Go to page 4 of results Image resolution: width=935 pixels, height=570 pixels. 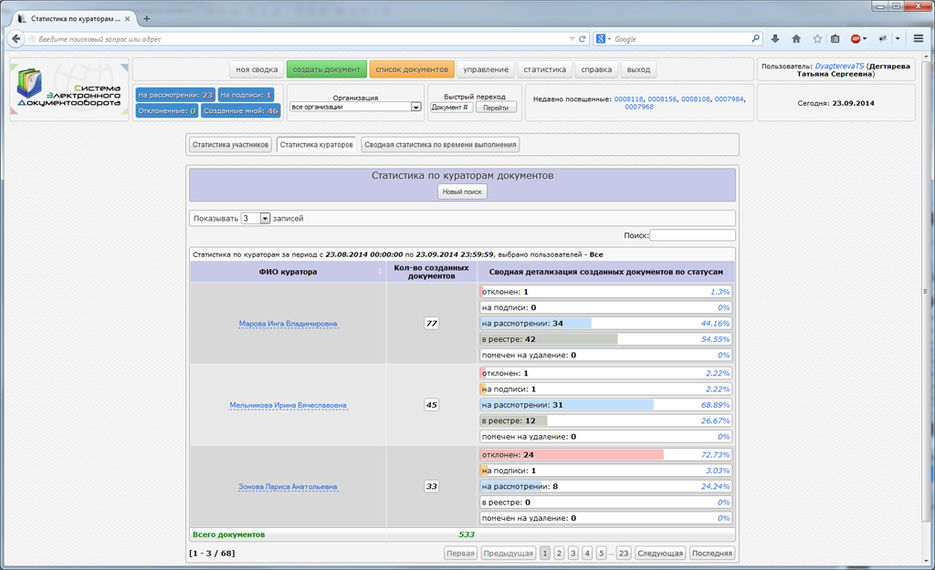pos(587,553)
